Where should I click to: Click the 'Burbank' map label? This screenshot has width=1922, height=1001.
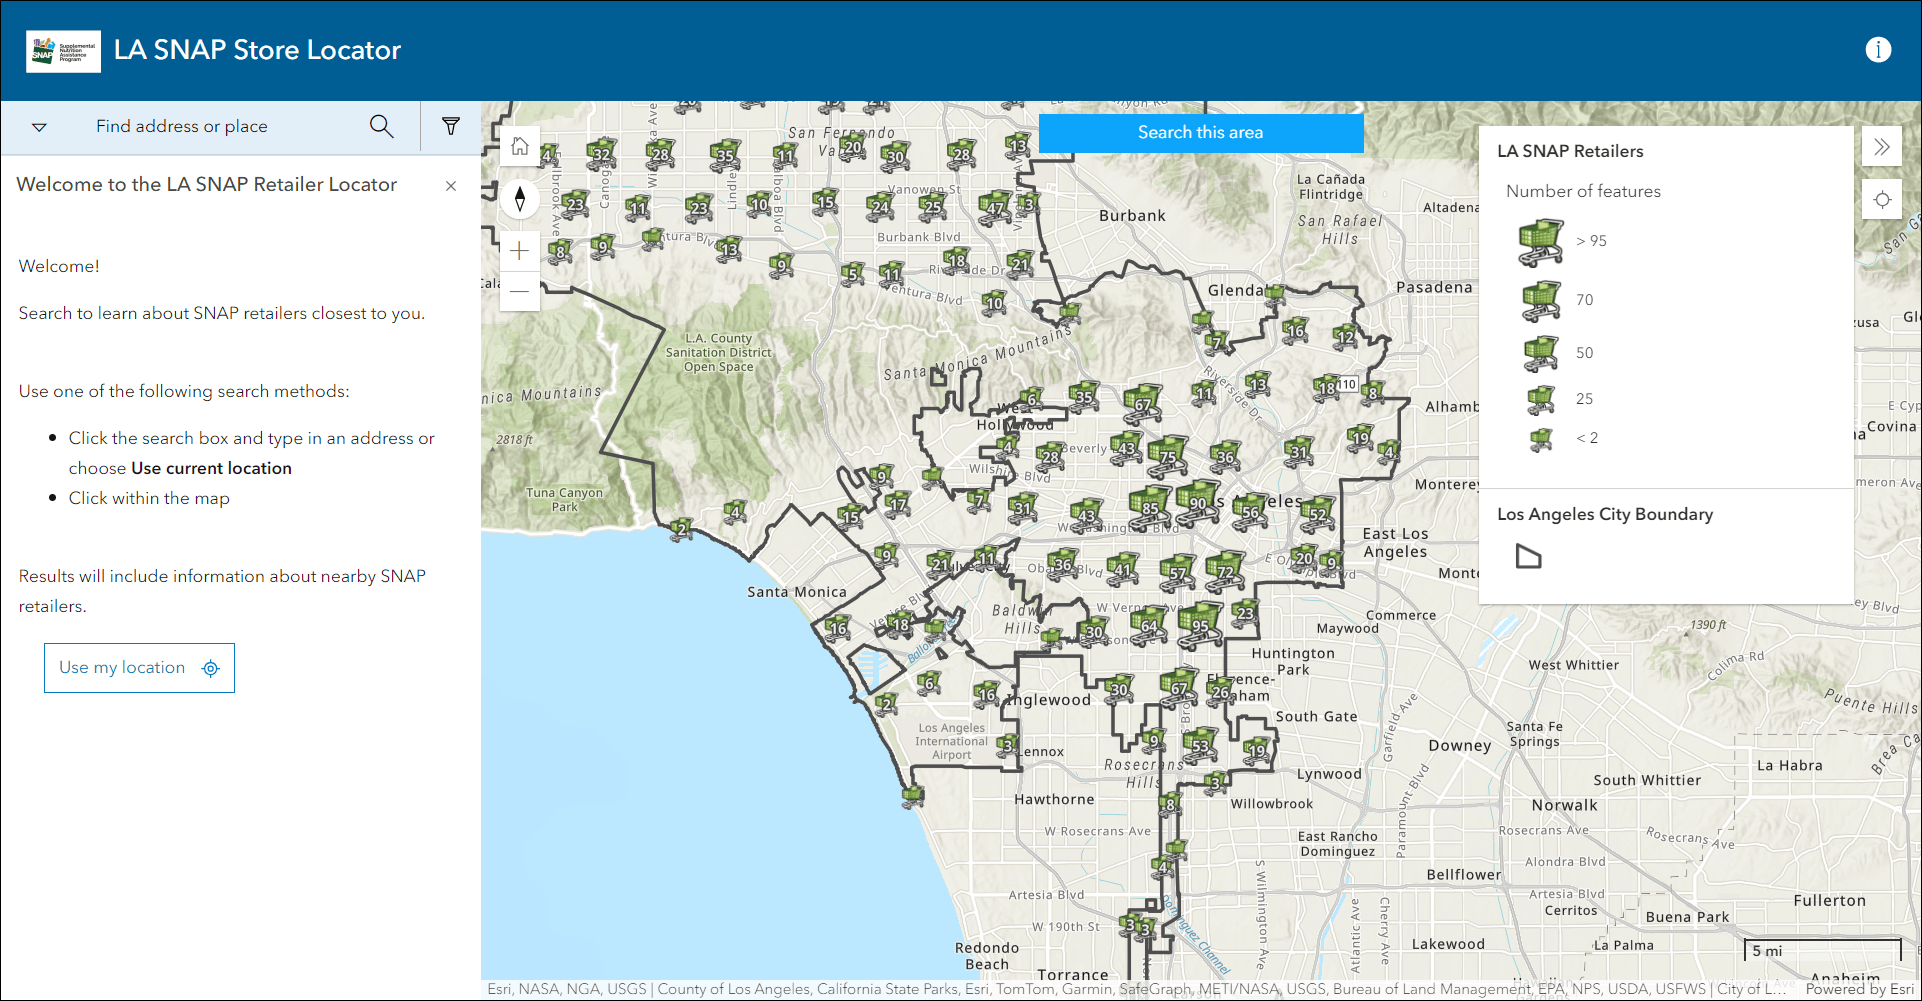(x=1132, y=216)
